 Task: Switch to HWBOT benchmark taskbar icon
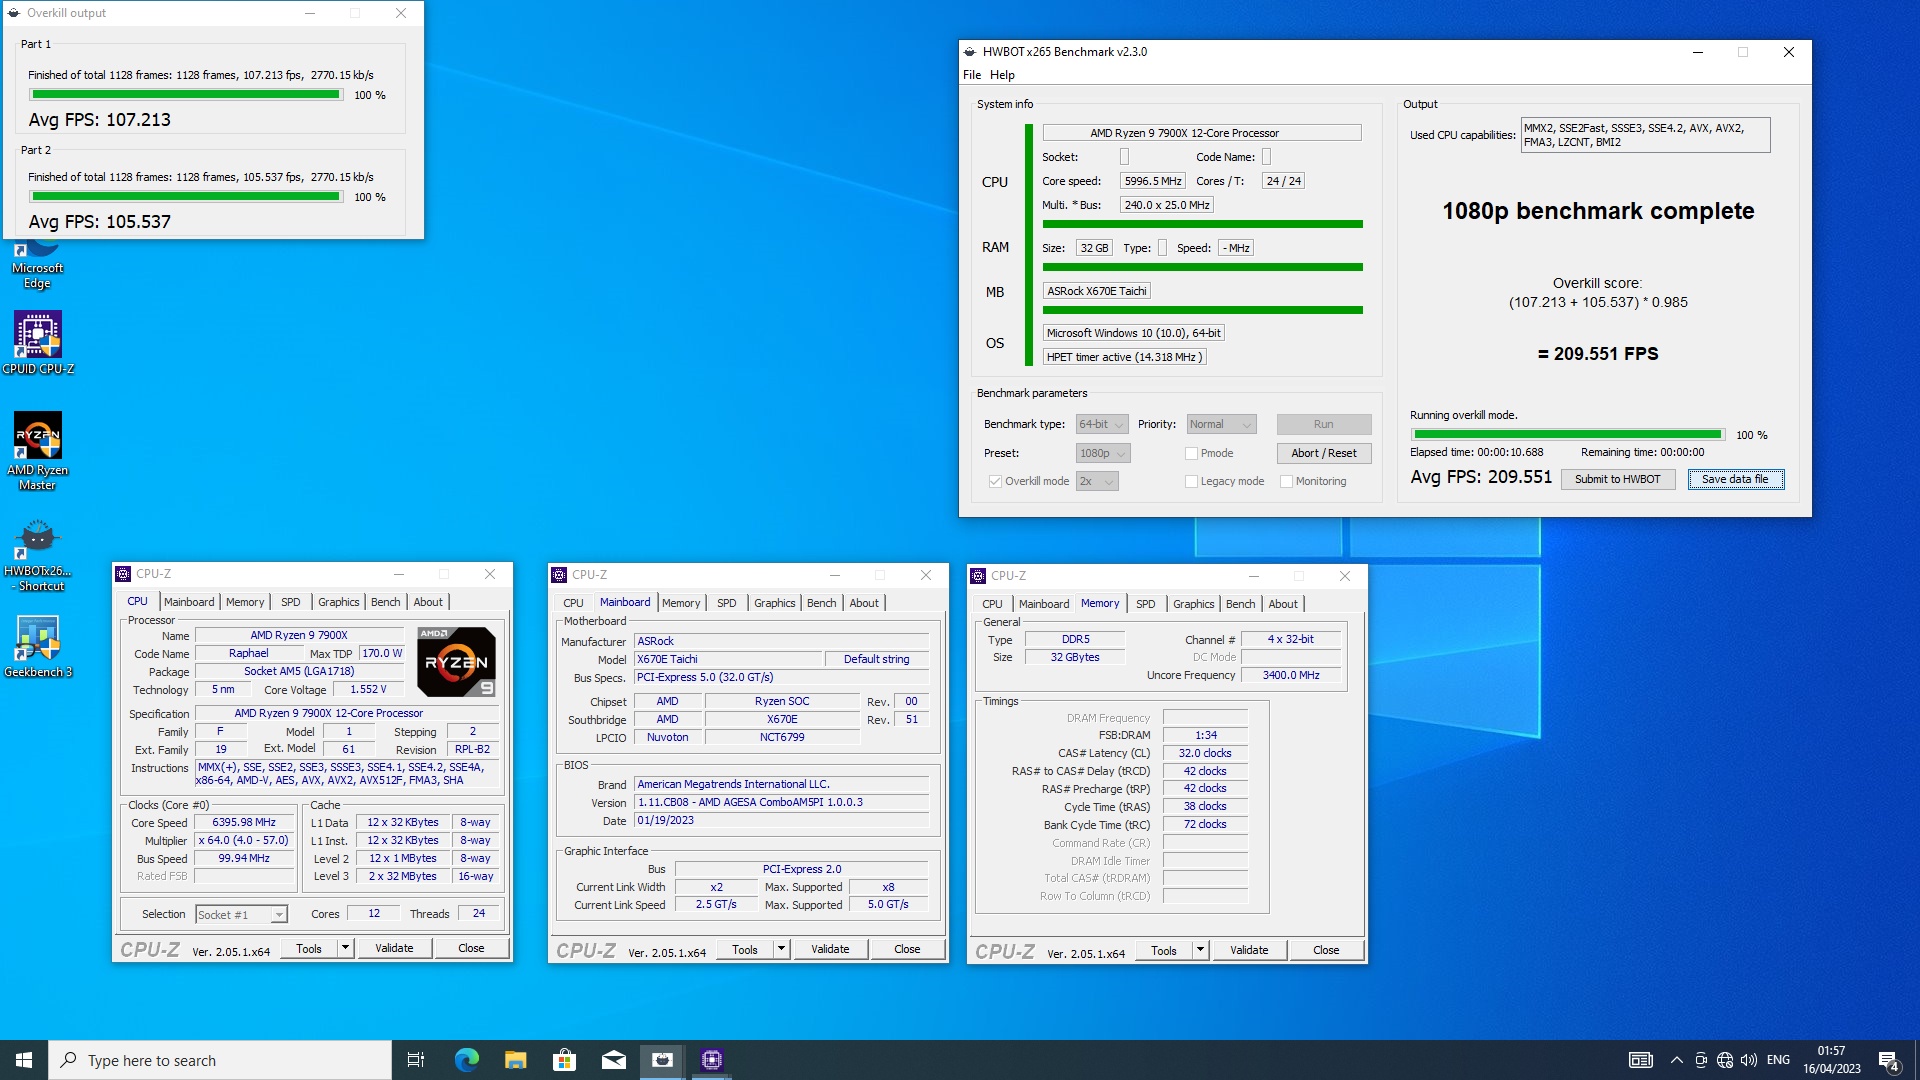662,1060
